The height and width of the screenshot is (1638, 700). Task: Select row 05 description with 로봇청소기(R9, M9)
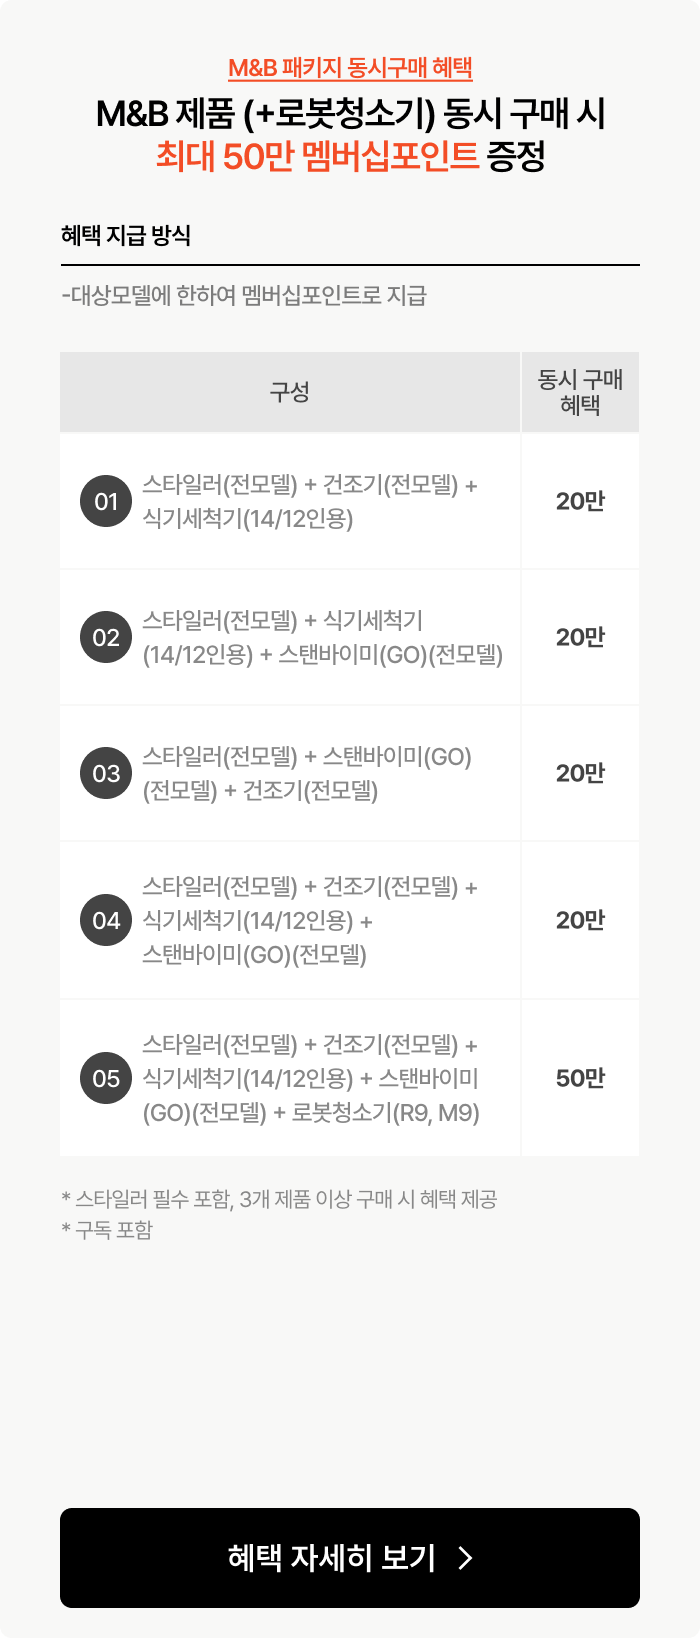[x=311, y=1079]
